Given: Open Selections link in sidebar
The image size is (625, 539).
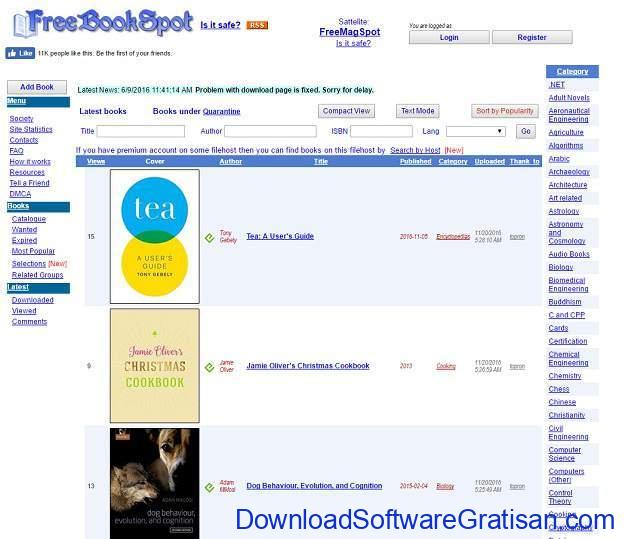Looking at the screenshot, I should [x=29, y=264].
